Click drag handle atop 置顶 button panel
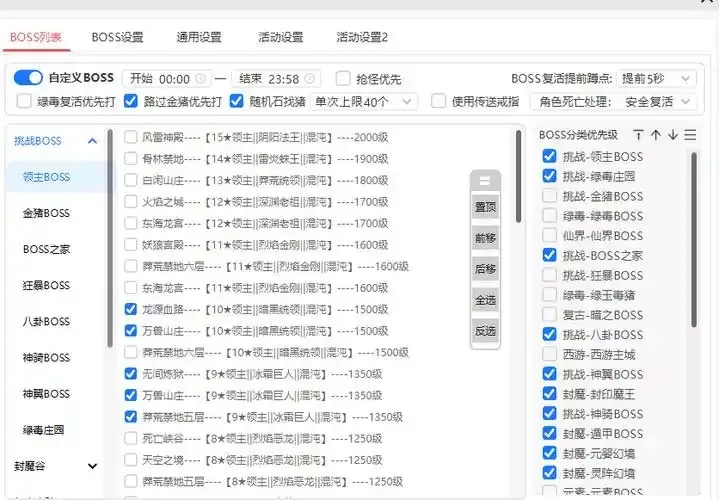Screen dimensions: 719x500 [485, 181]
